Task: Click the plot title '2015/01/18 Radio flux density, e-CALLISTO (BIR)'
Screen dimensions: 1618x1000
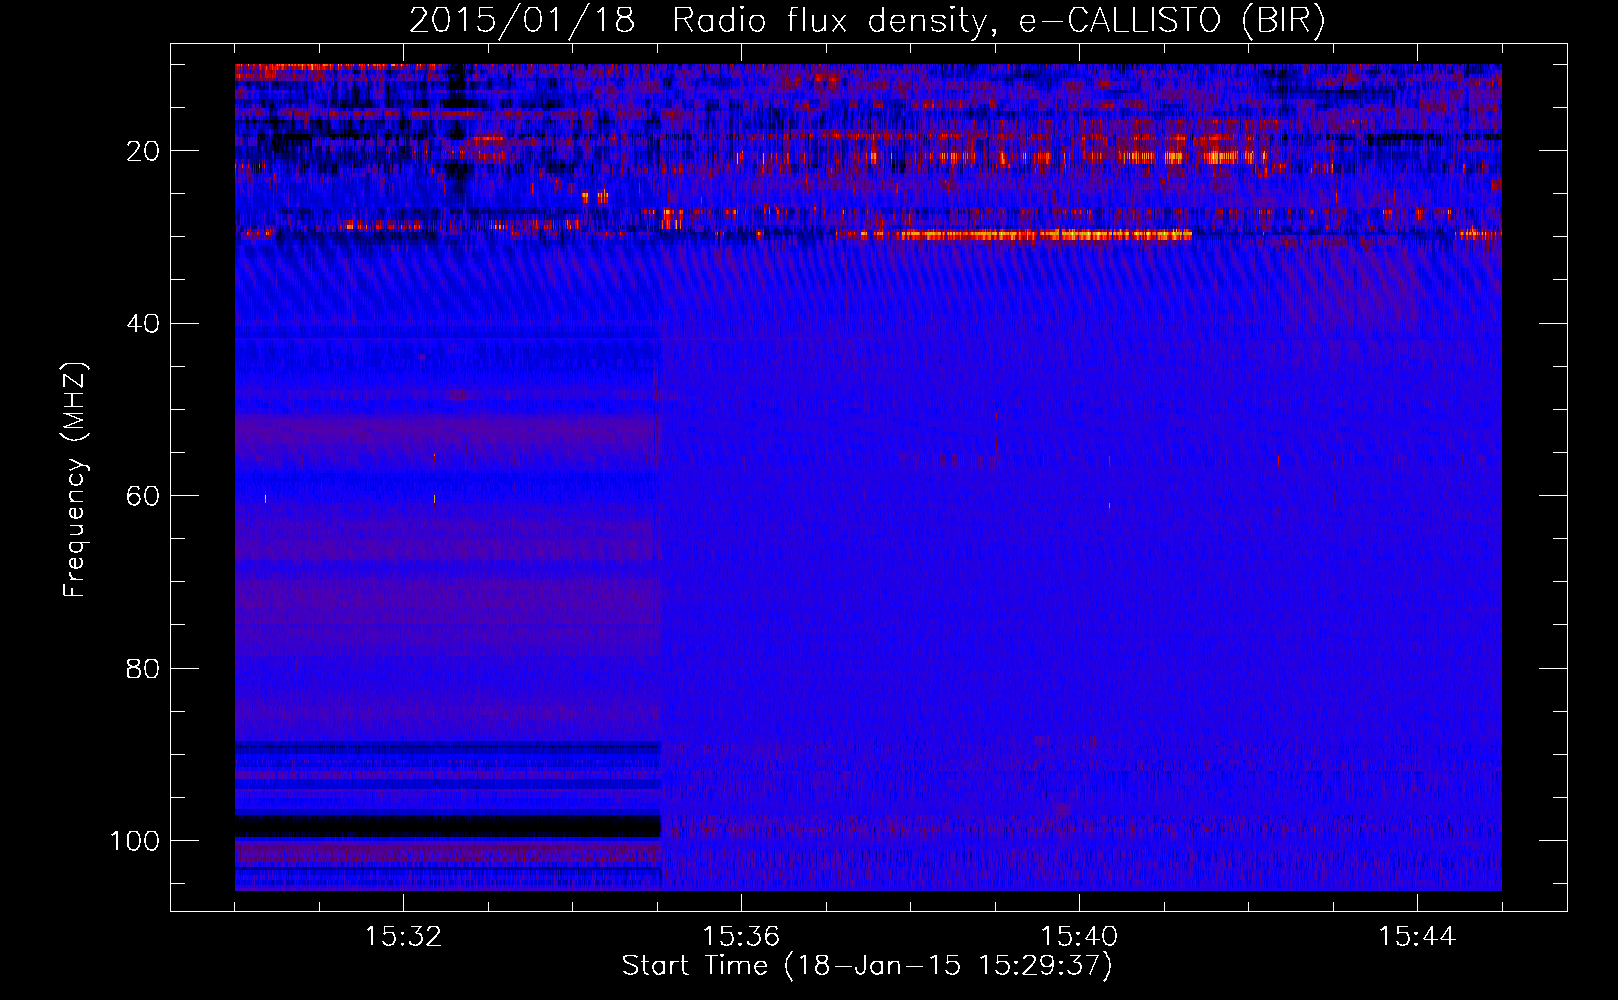Action: (x=867, y=21)
